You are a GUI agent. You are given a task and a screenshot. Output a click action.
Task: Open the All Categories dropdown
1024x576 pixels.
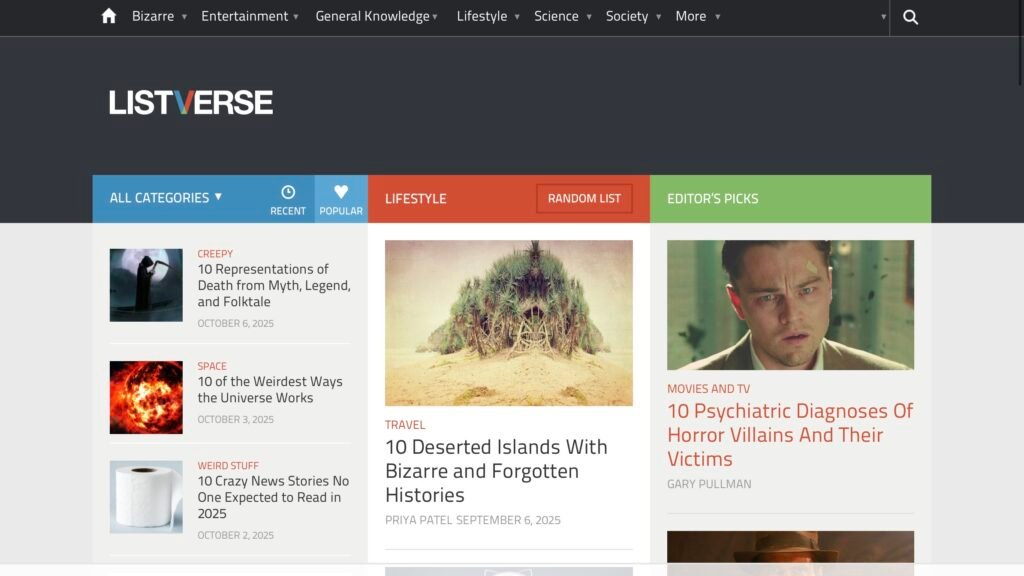tap(166, 198)
